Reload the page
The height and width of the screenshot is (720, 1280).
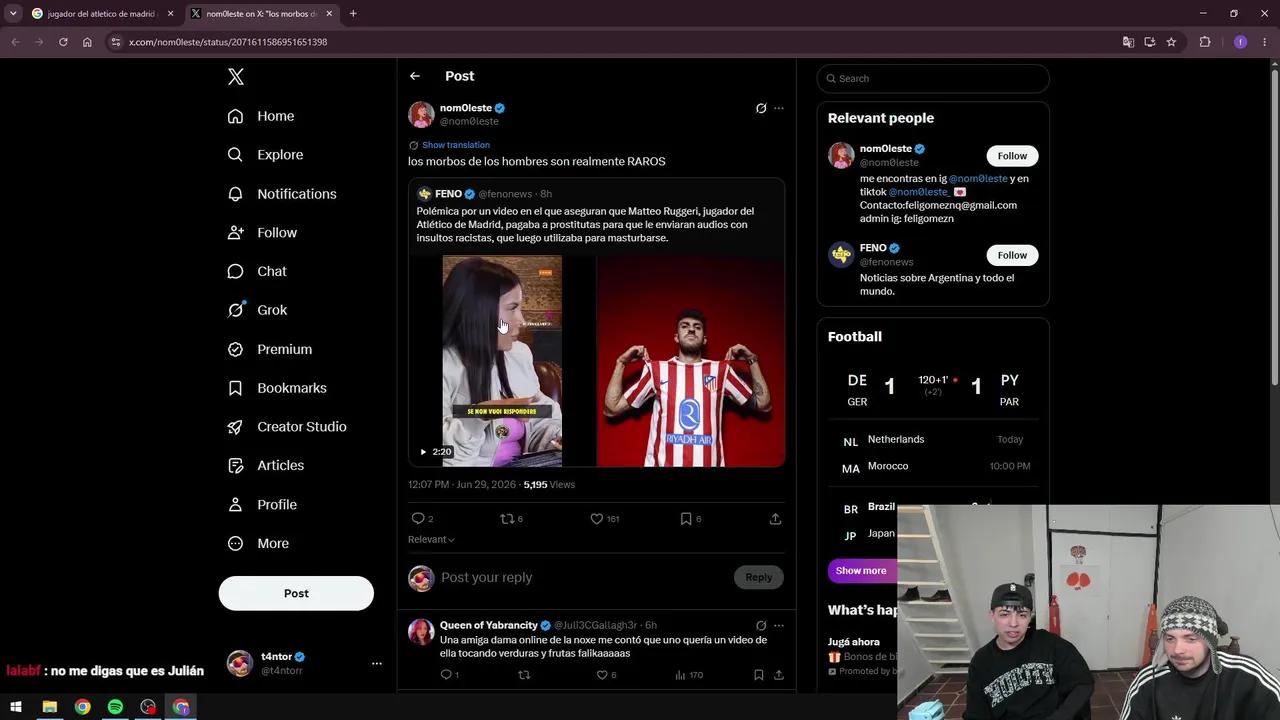[63, 42]
